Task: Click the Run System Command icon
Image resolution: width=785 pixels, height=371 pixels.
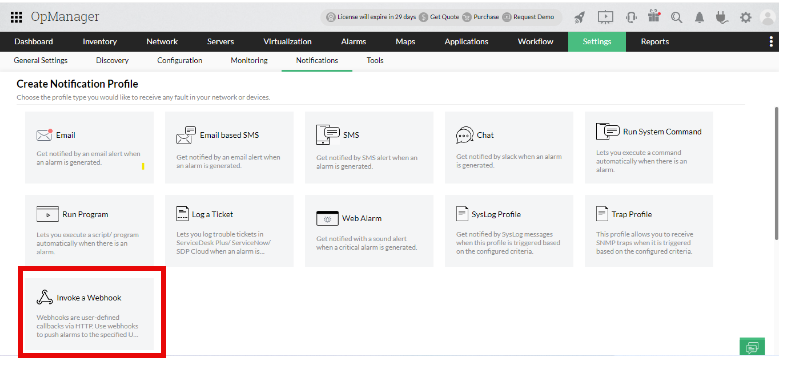Action: pyautogui.click(x=608, y=131)
